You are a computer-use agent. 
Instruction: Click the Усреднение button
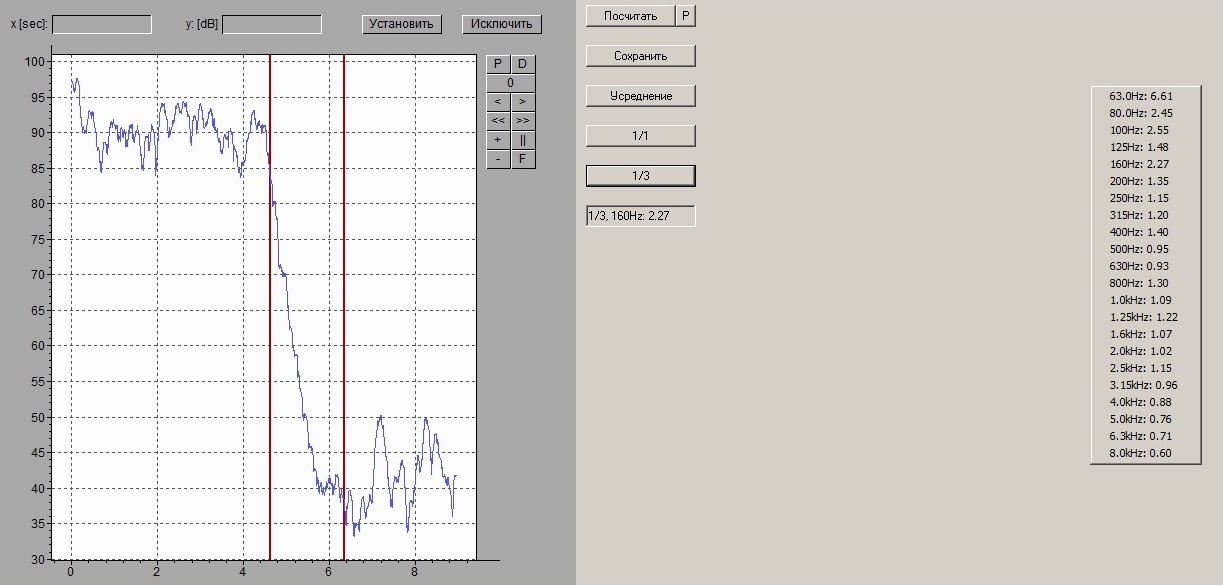(x=640, y=96)
